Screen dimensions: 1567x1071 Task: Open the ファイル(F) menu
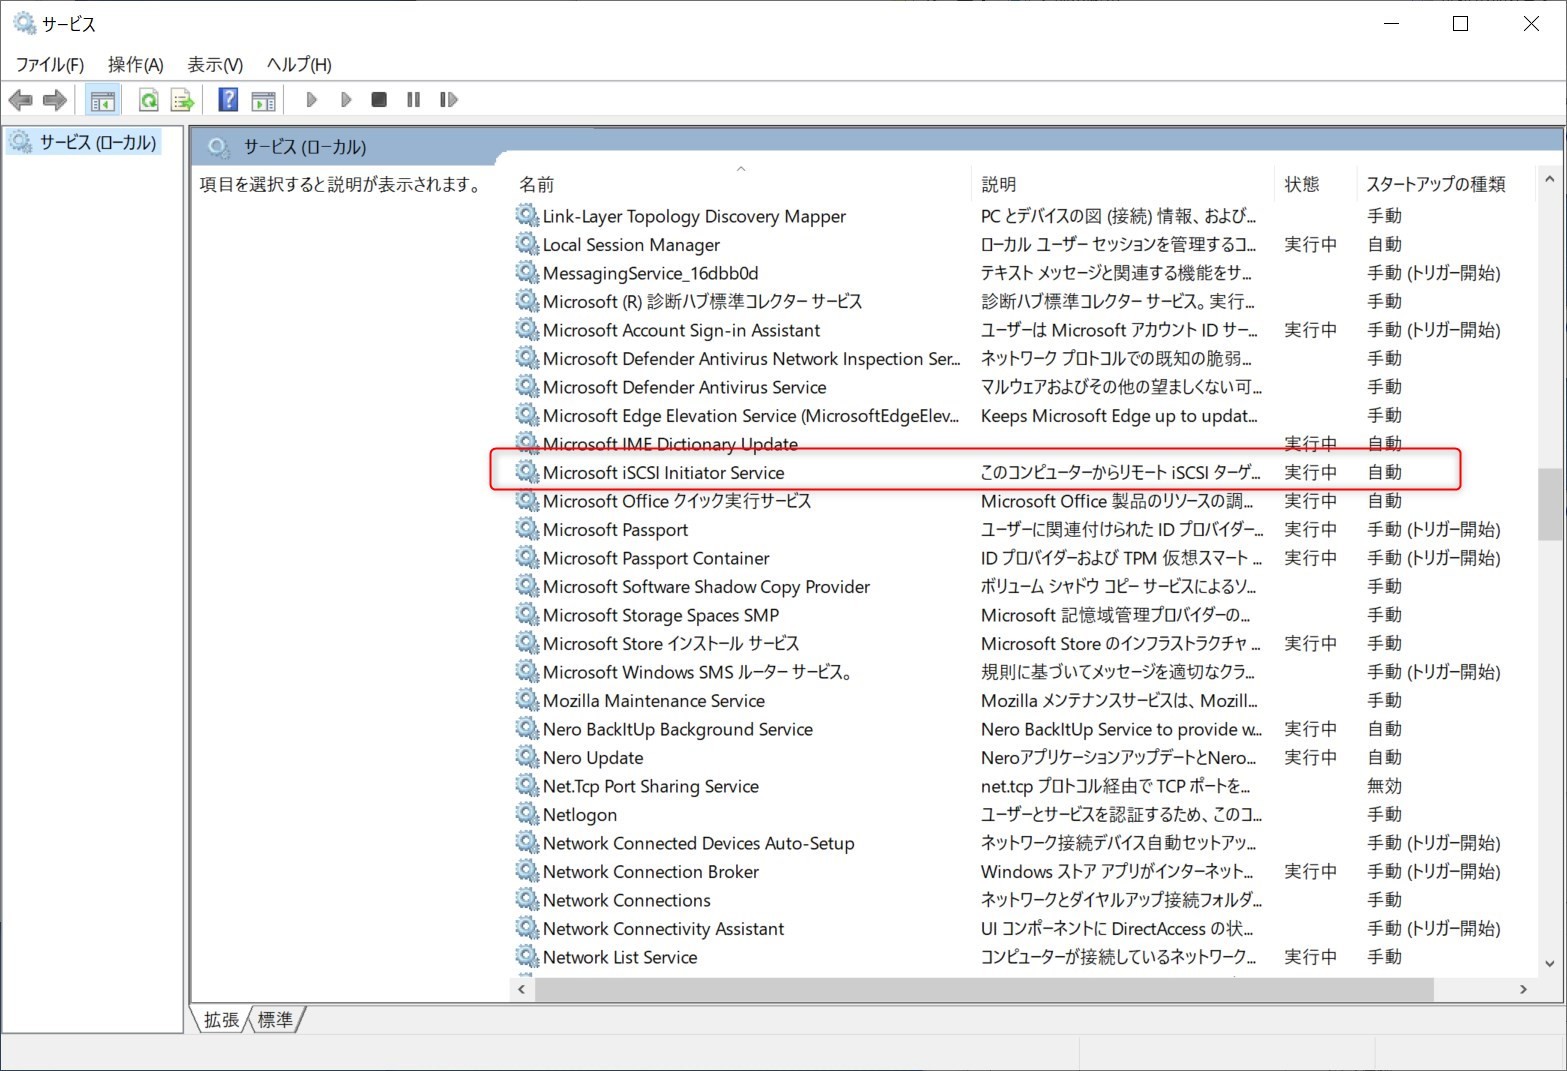[49, 65]
